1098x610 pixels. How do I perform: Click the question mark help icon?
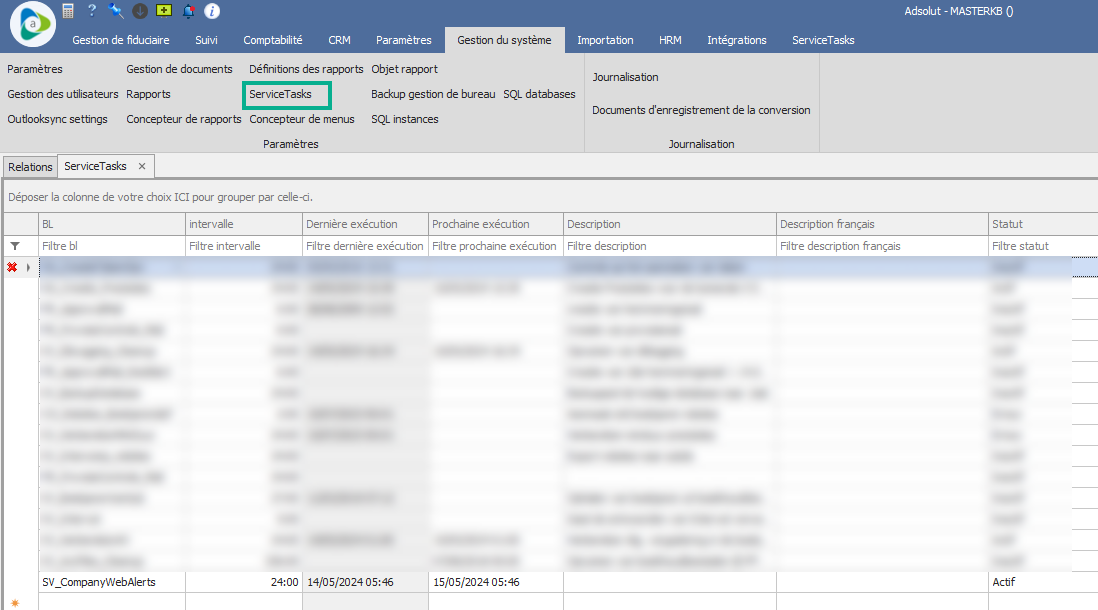click(92, 11)
